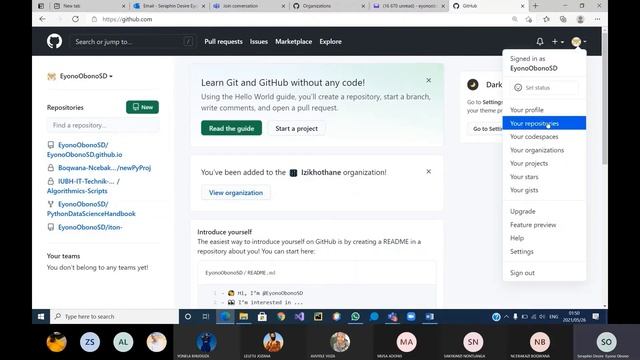Open Microsoft Store on the taskbar
Image resolution: width=640 pixels, height=360 pixels.
262,316
